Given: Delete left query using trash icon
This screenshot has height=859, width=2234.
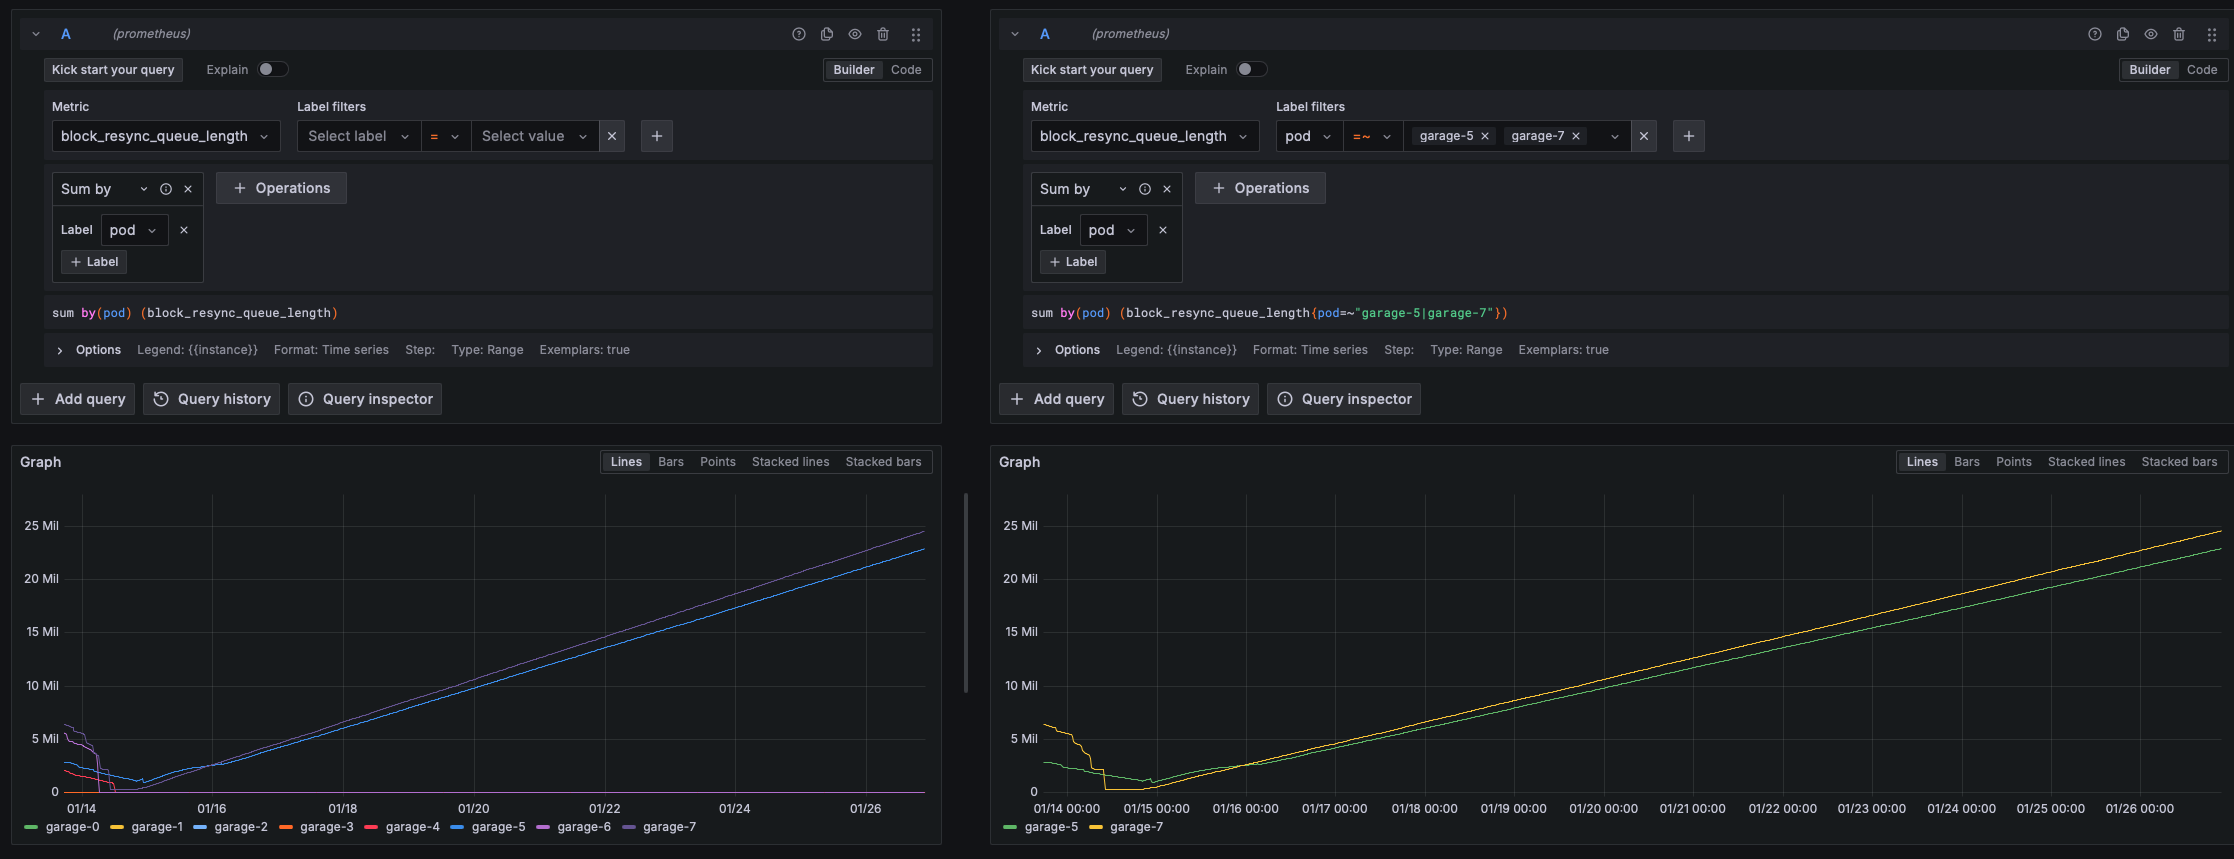Looking at the screenshot, I should [x=883, y=34].
